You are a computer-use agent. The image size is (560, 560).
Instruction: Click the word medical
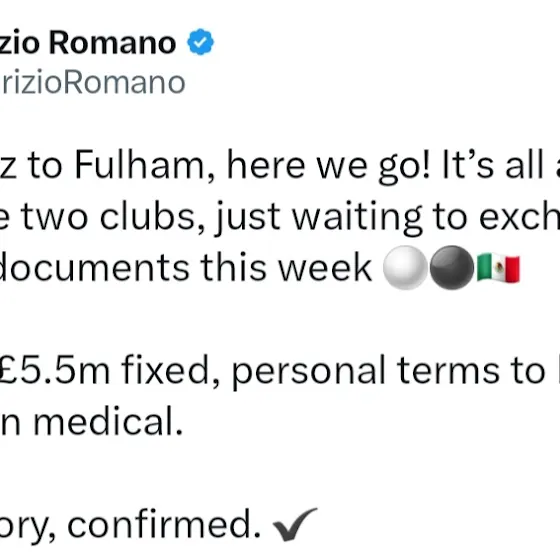[x=108, y=421]
